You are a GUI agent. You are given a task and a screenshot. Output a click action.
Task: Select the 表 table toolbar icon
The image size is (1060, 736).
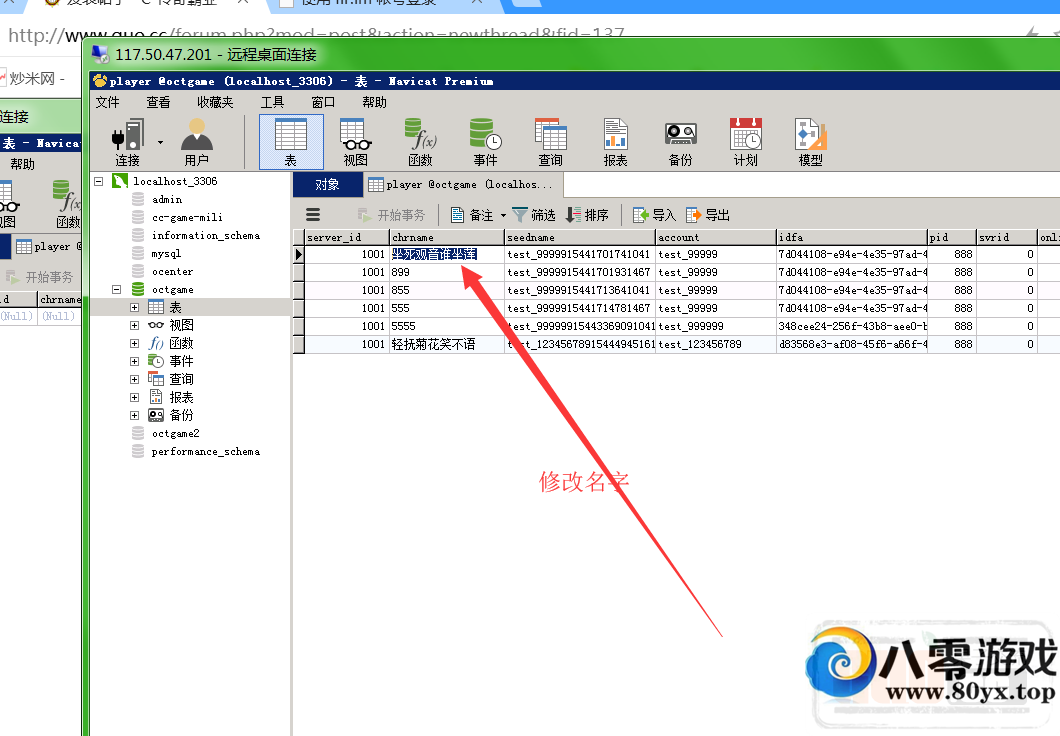pos(291,142)
